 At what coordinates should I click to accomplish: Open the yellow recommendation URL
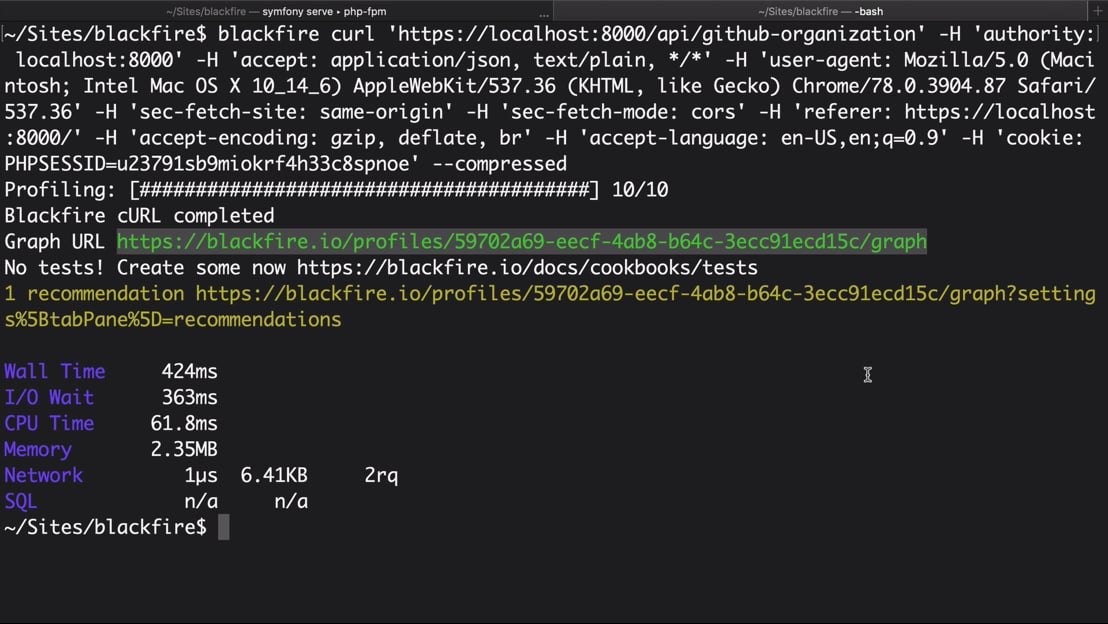(550, 307)
